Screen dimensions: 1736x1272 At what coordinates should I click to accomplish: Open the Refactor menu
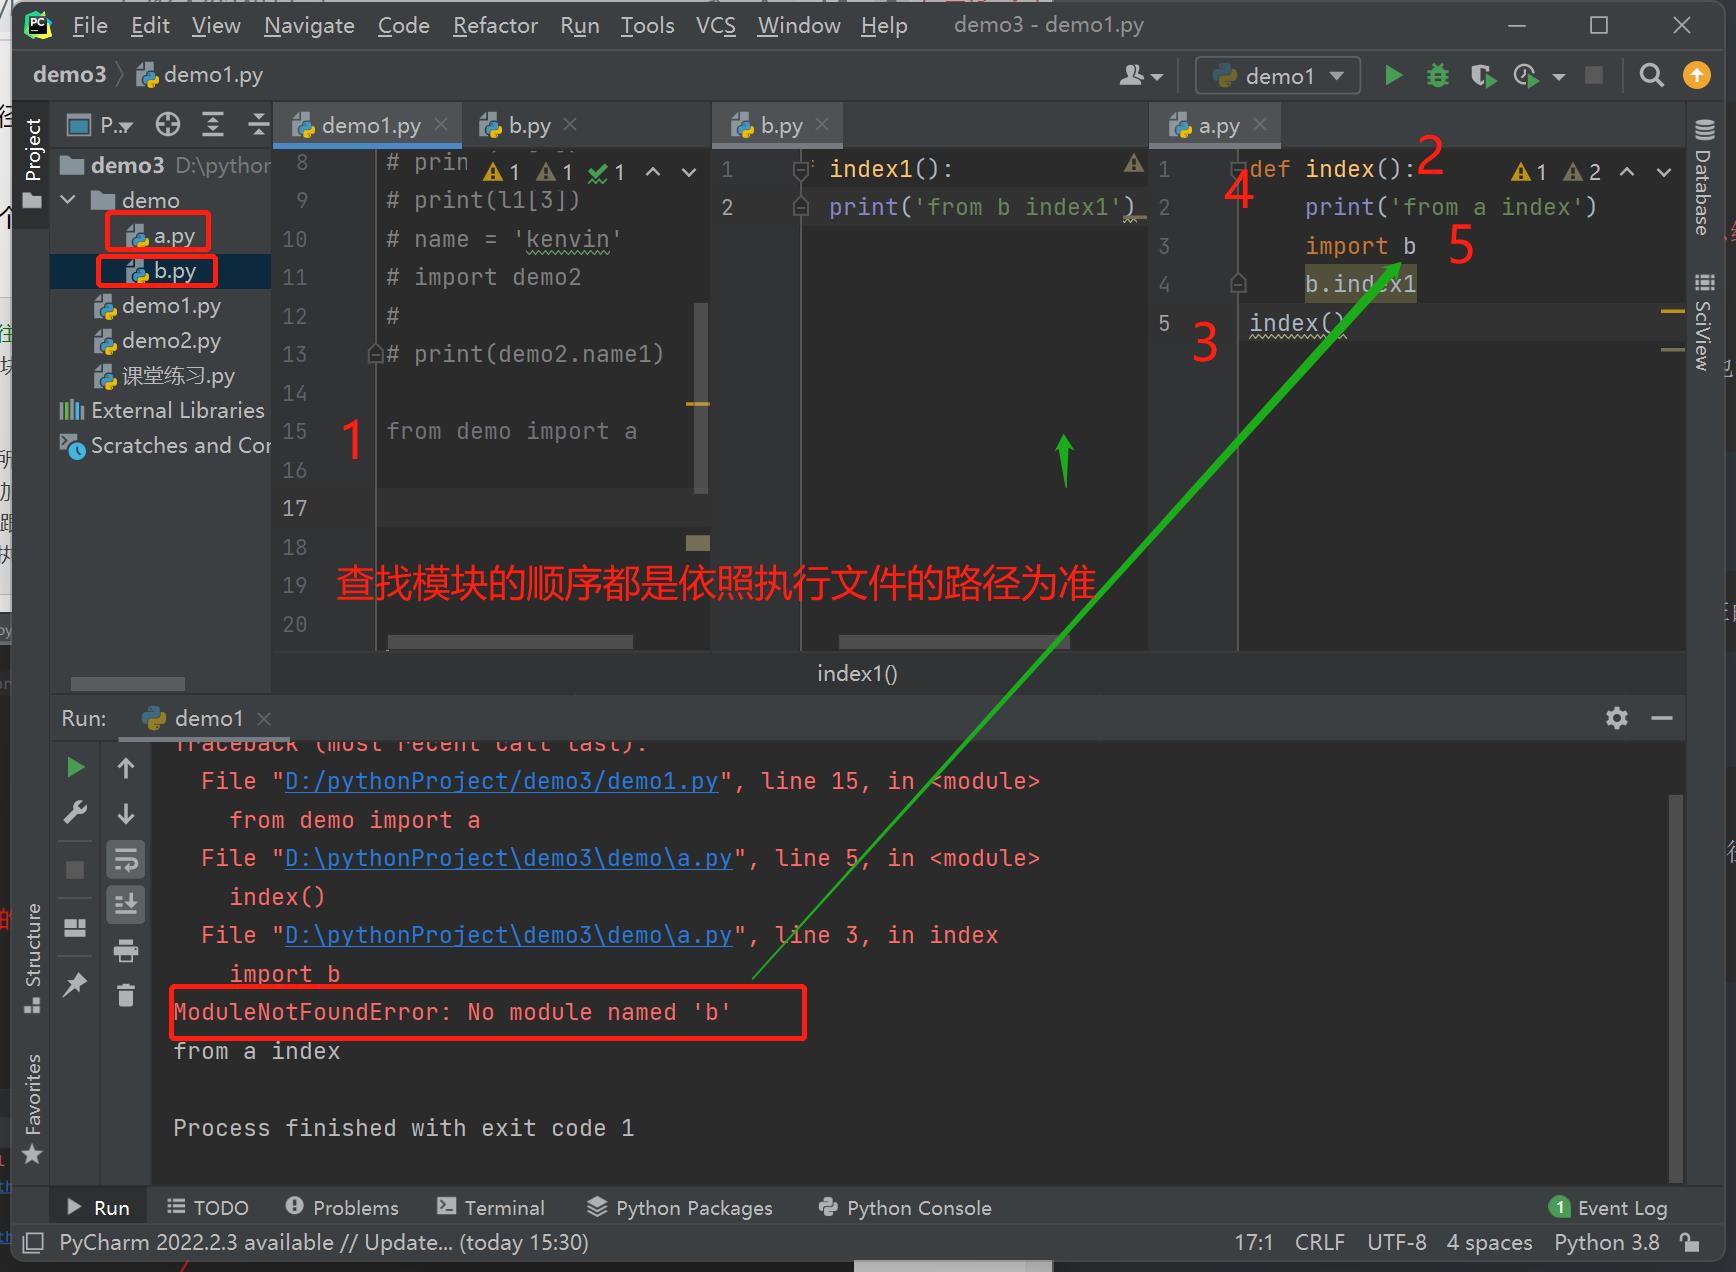pyautogui.click(x=495, y=25)
